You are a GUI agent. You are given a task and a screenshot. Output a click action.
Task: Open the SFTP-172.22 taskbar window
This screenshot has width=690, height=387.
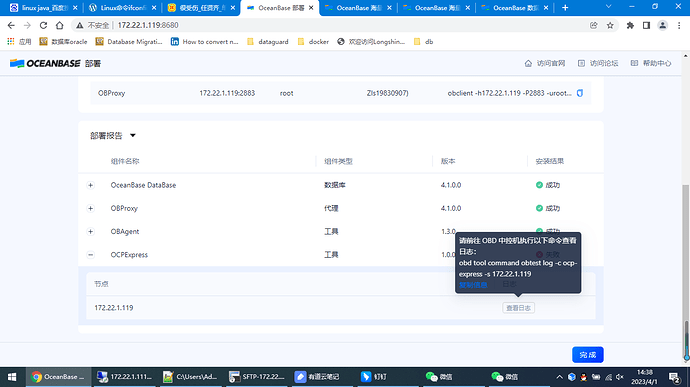pyautogui.click(x=257, y=377)
